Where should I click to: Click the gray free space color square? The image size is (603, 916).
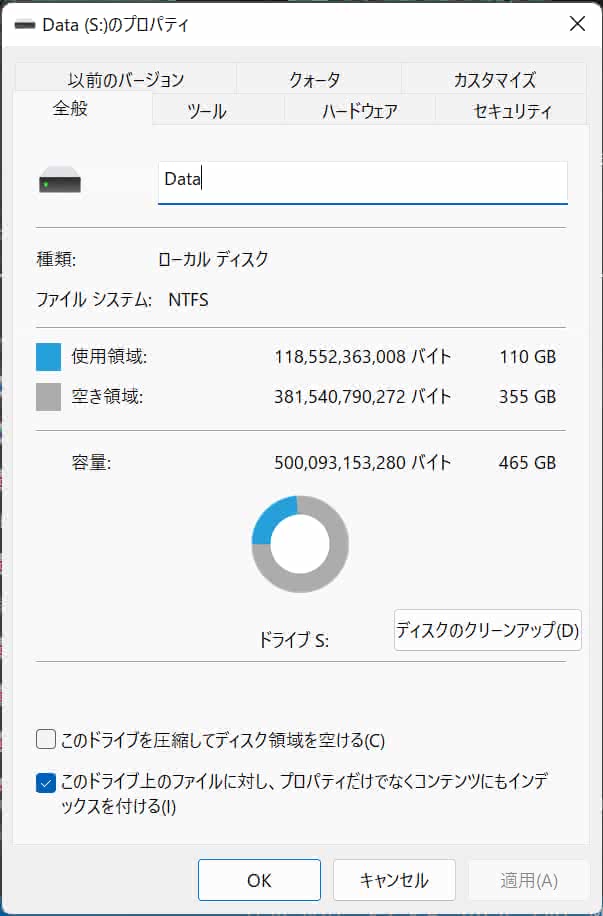coord(49,397)
